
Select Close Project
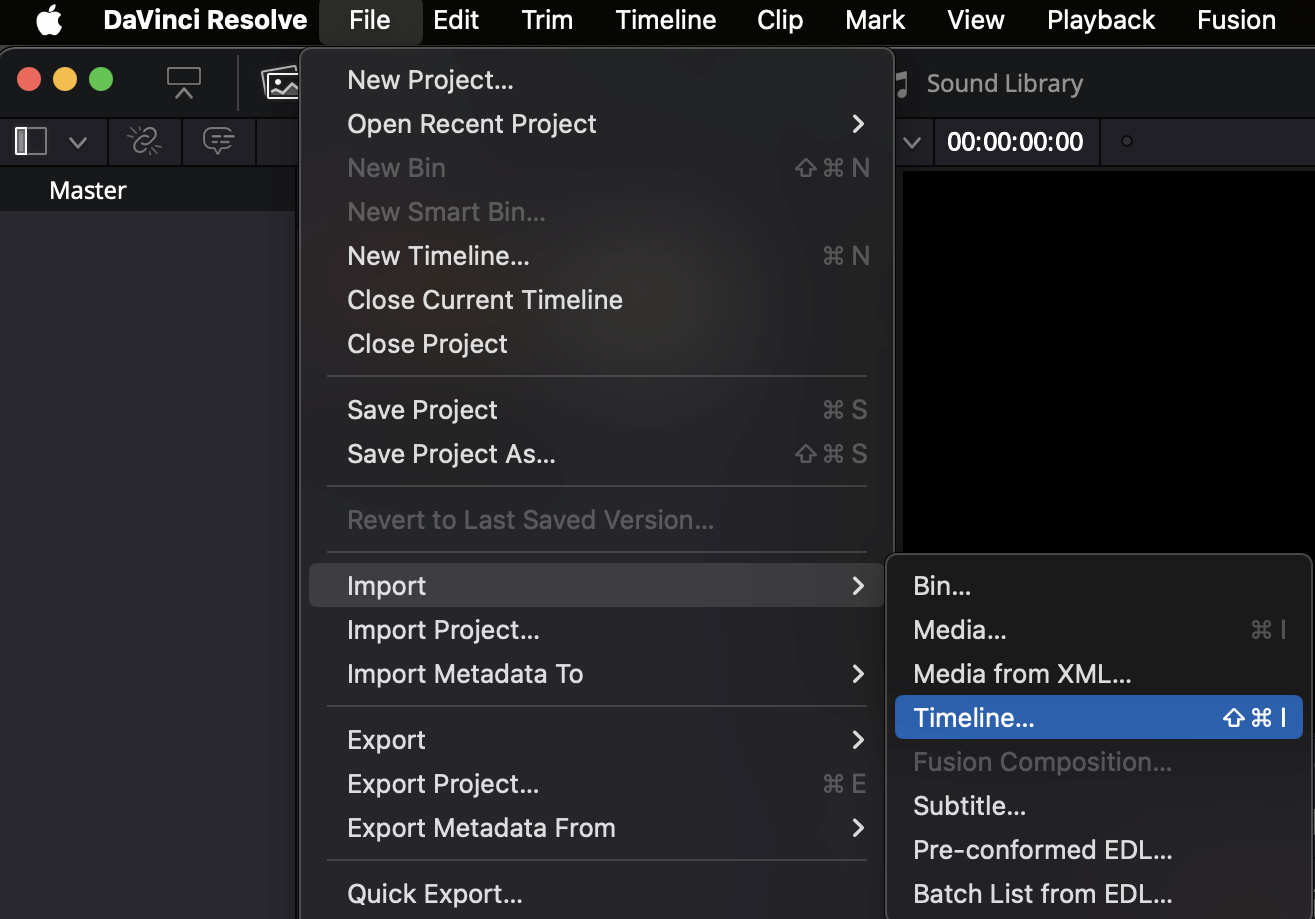tap(596, 344)
